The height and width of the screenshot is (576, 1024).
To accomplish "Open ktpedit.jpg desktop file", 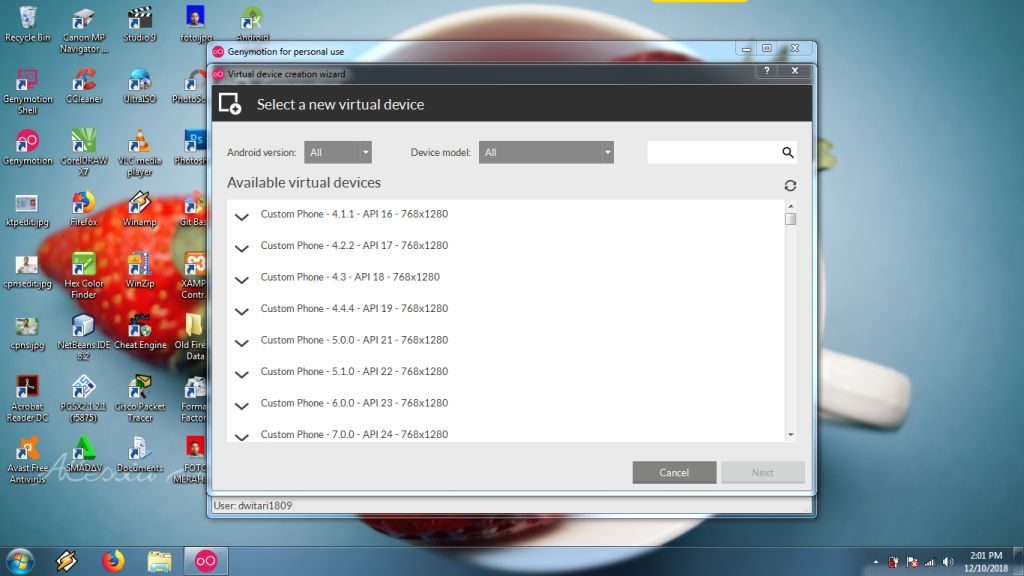I will coord(27,209).
